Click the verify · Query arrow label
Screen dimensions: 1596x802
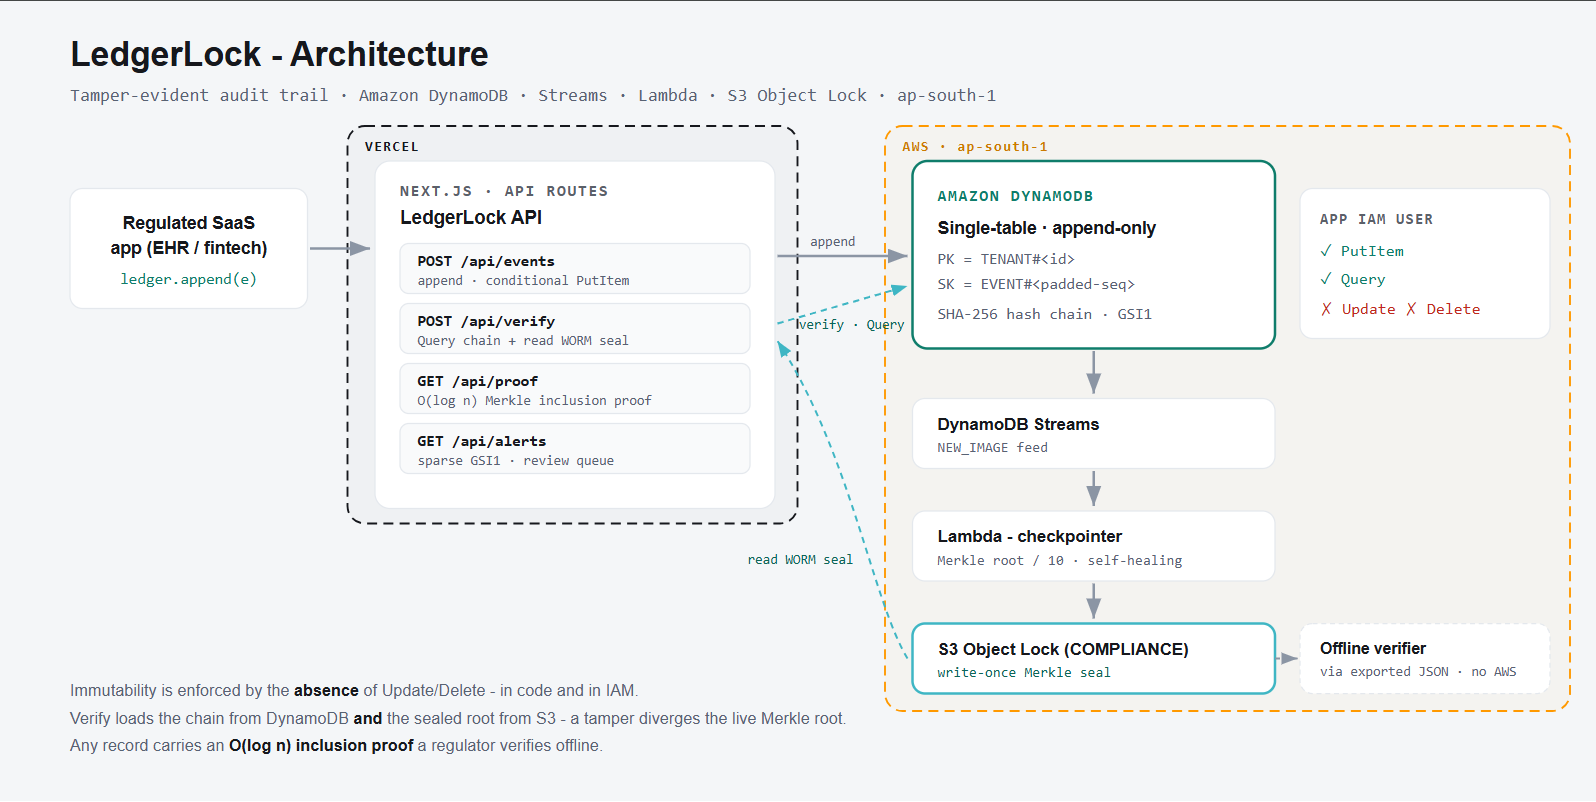pos(851,325)
